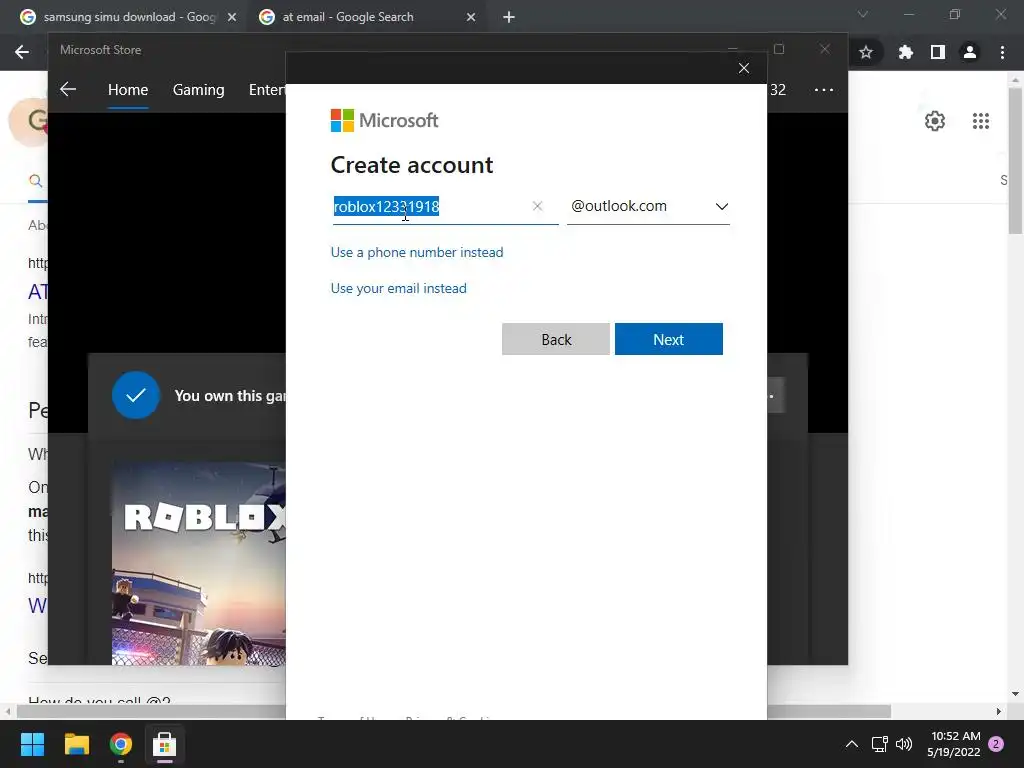Click the blue checkmark owned-game icon
This screenshot has width=1024, height=768.
pos(136,395)
